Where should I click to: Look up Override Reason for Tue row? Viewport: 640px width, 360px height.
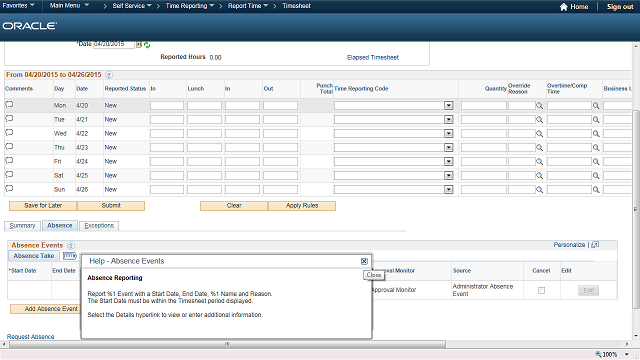(x=540, y=120)
